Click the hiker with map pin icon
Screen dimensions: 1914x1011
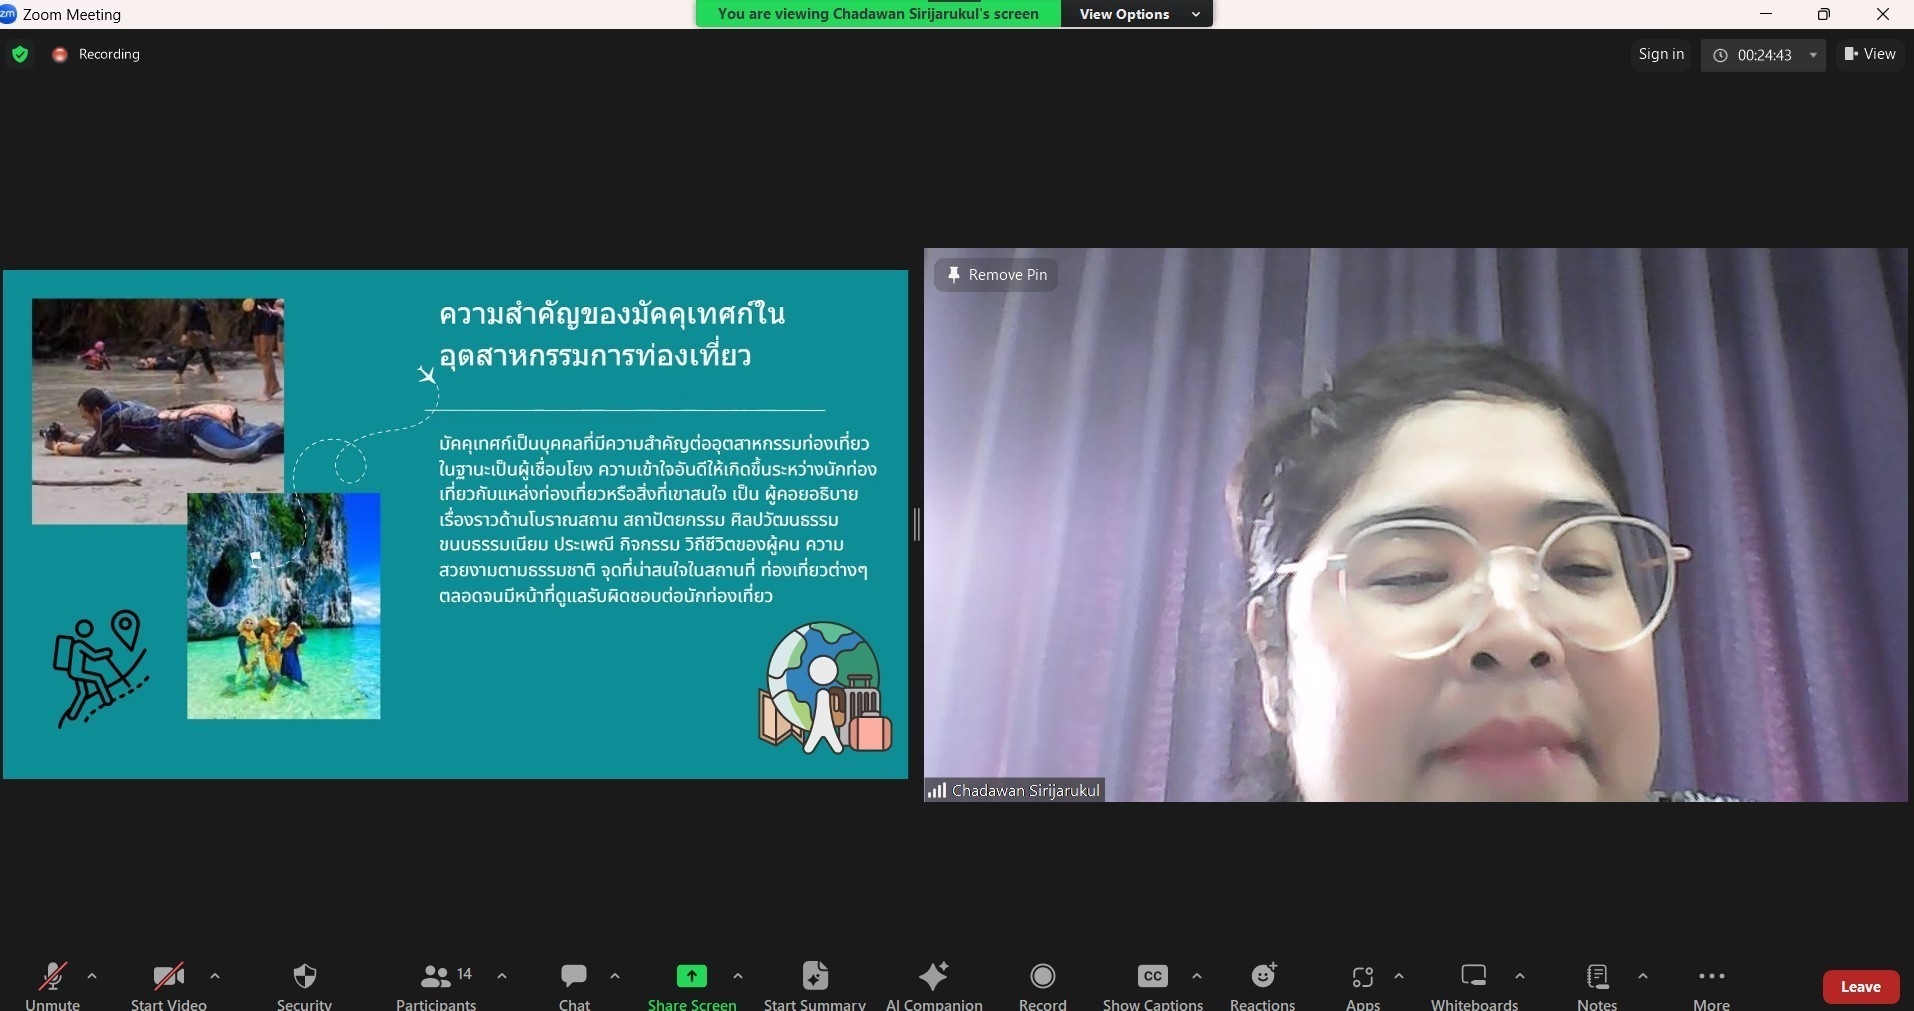click(x=100, y=667)
